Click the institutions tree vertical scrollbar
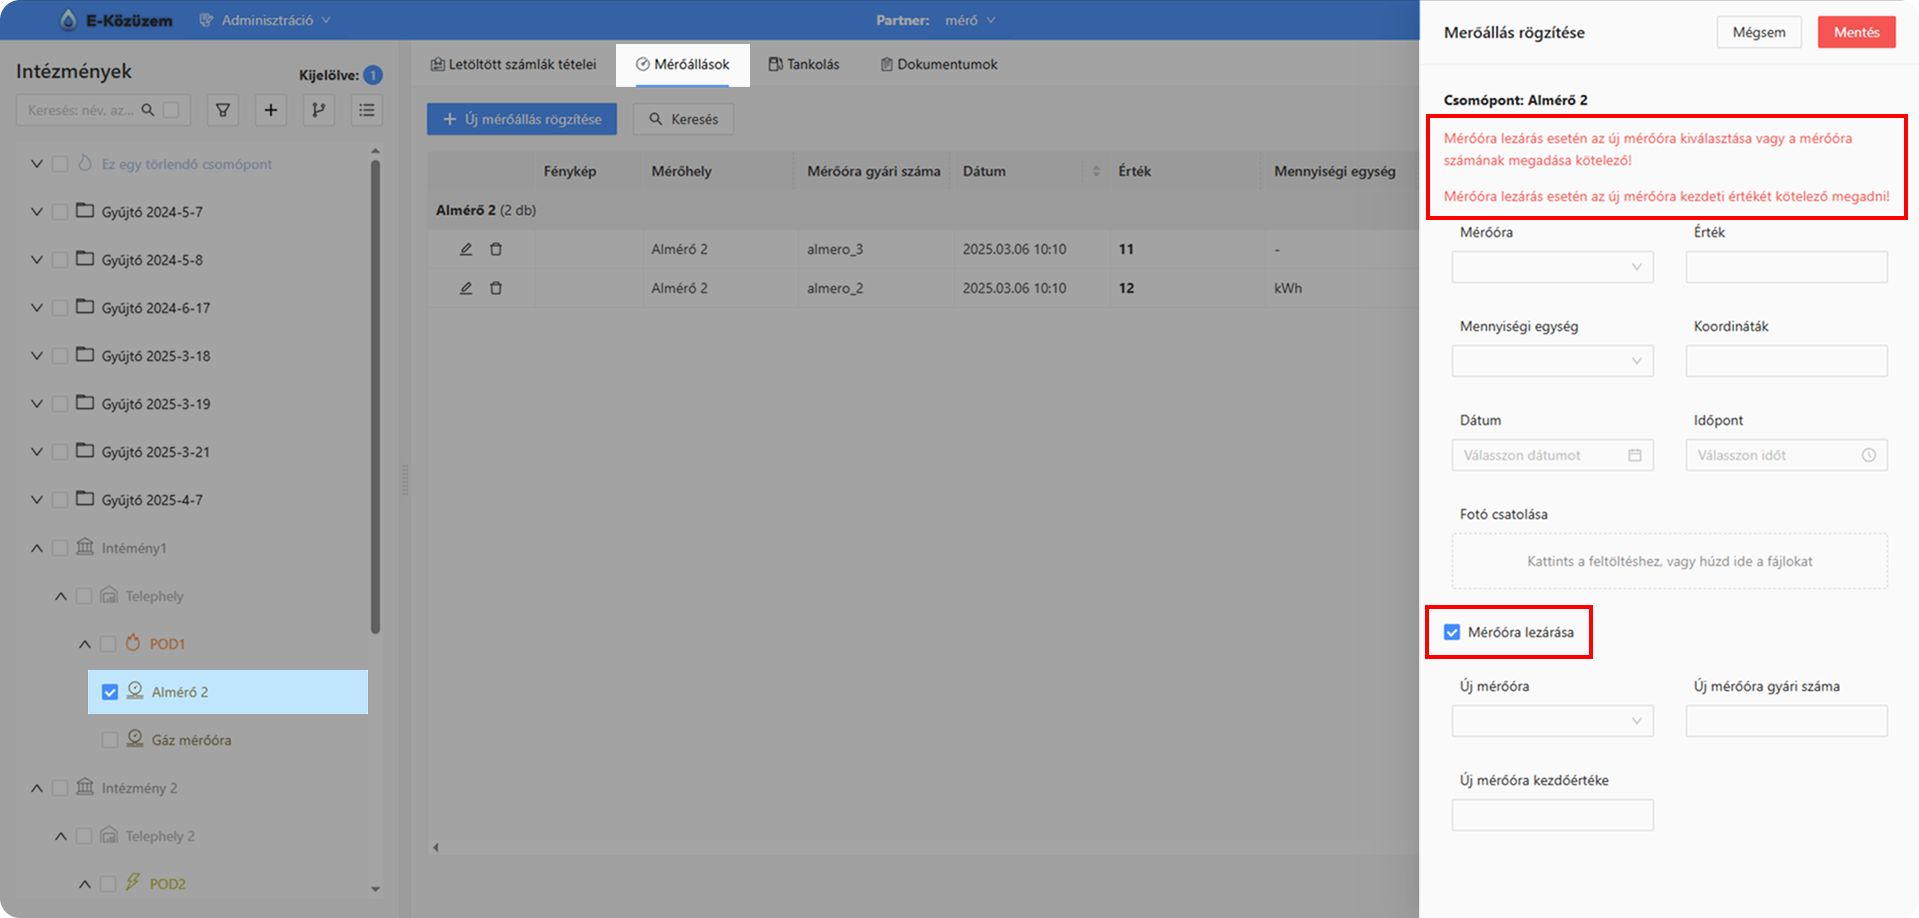Viewport: 1919px width, 918px height. point(375,400)
